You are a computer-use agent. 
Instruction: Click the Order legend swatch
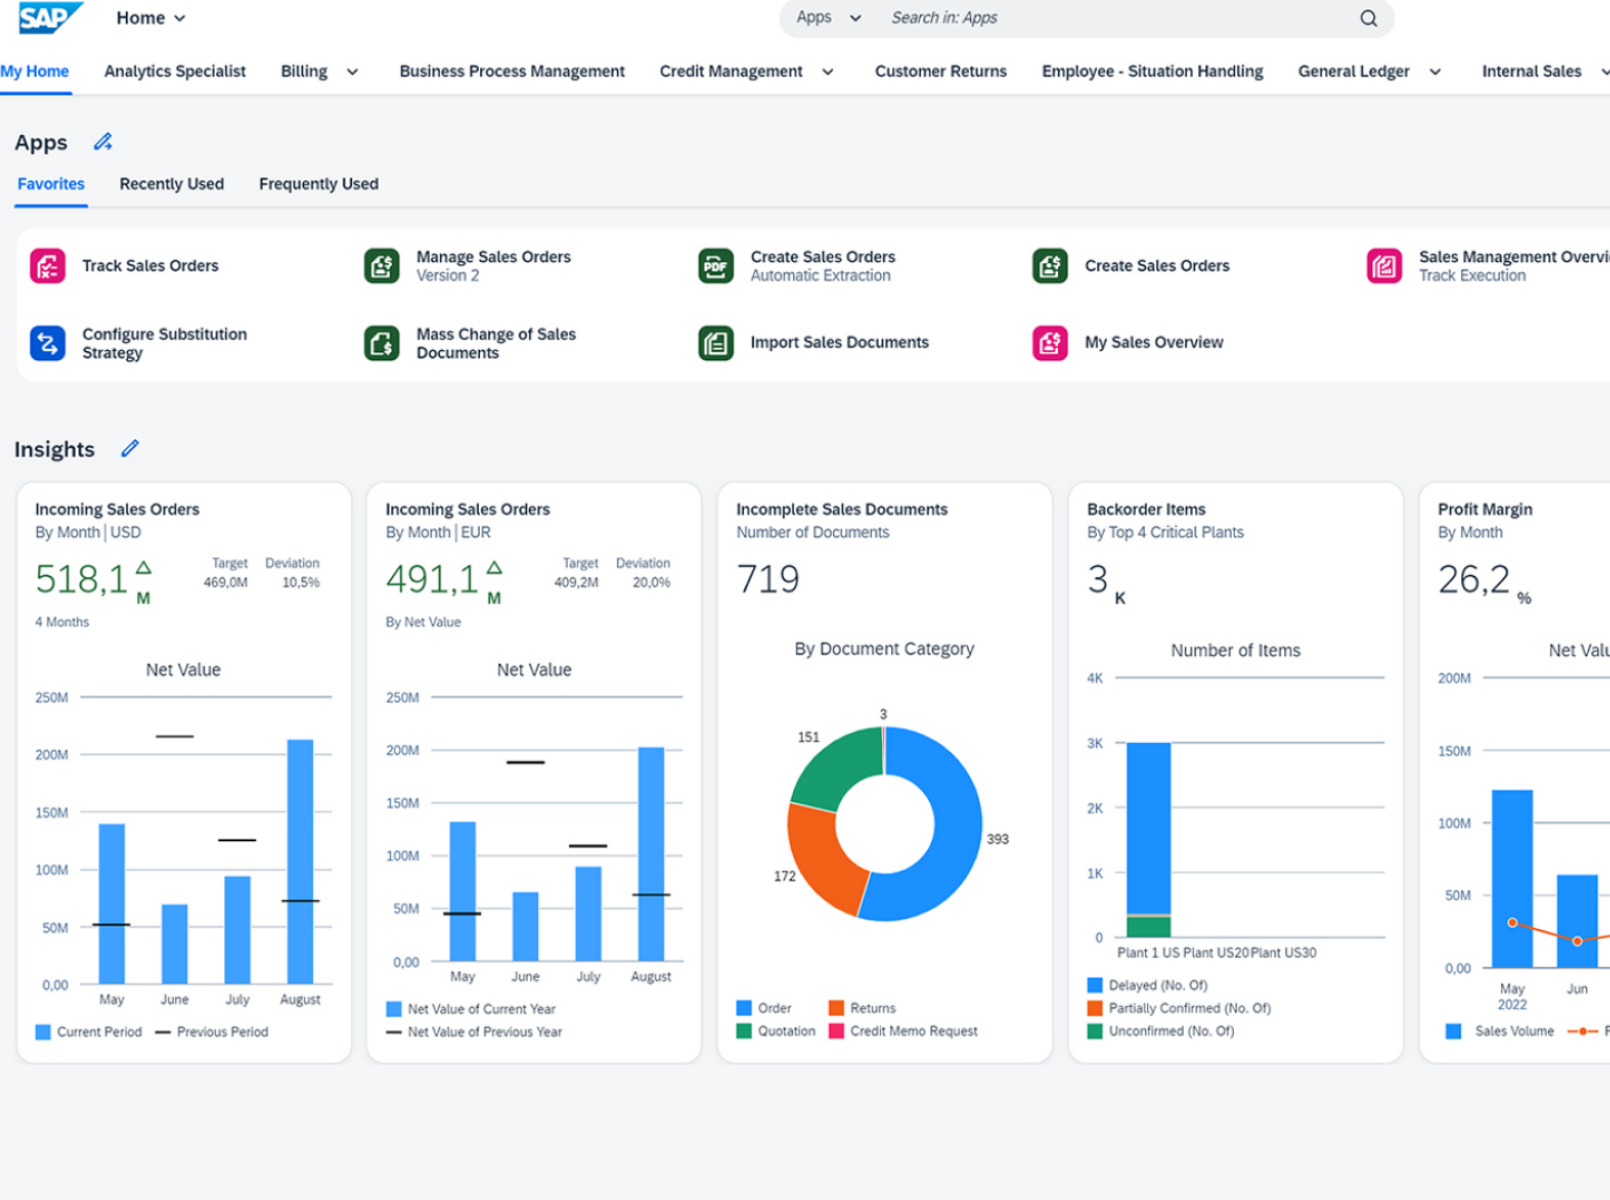coord(744,1008)
